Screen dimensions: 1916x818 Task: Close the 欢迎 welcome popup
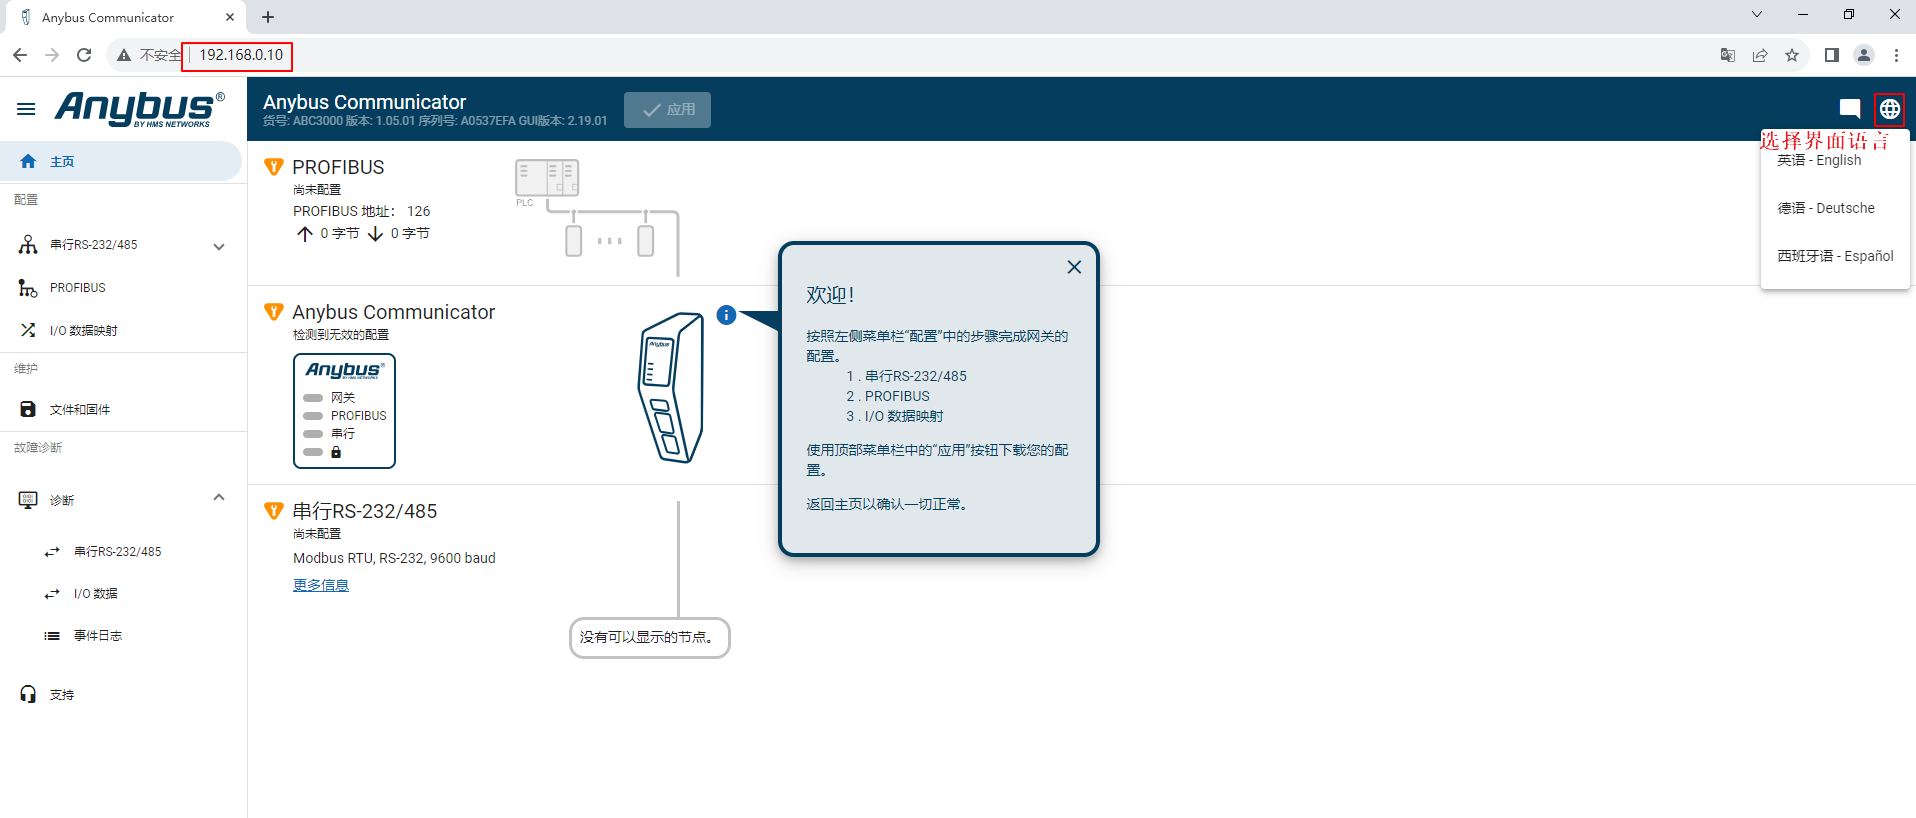click(x=1074, y=267)
